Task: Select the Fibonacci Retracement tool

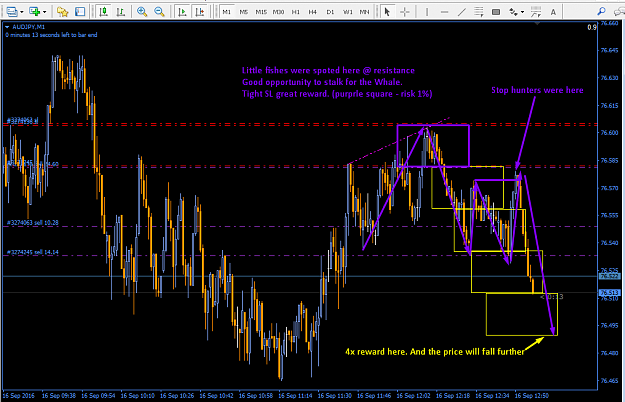Action: pos(479,12)
